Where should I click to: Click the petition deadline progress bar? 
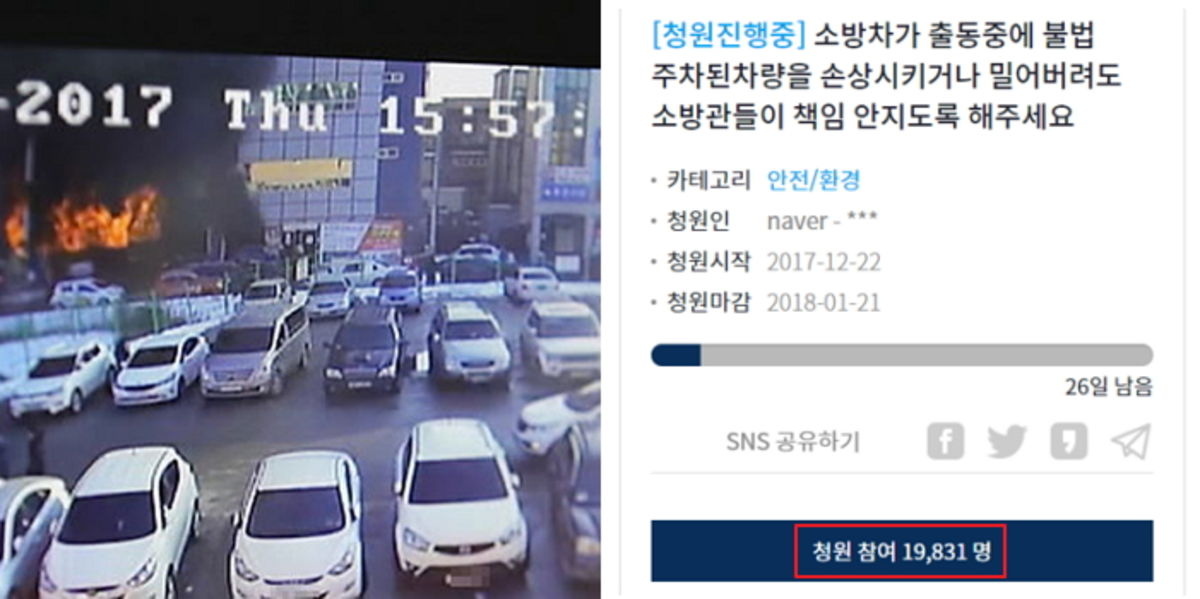click(902, 355)
